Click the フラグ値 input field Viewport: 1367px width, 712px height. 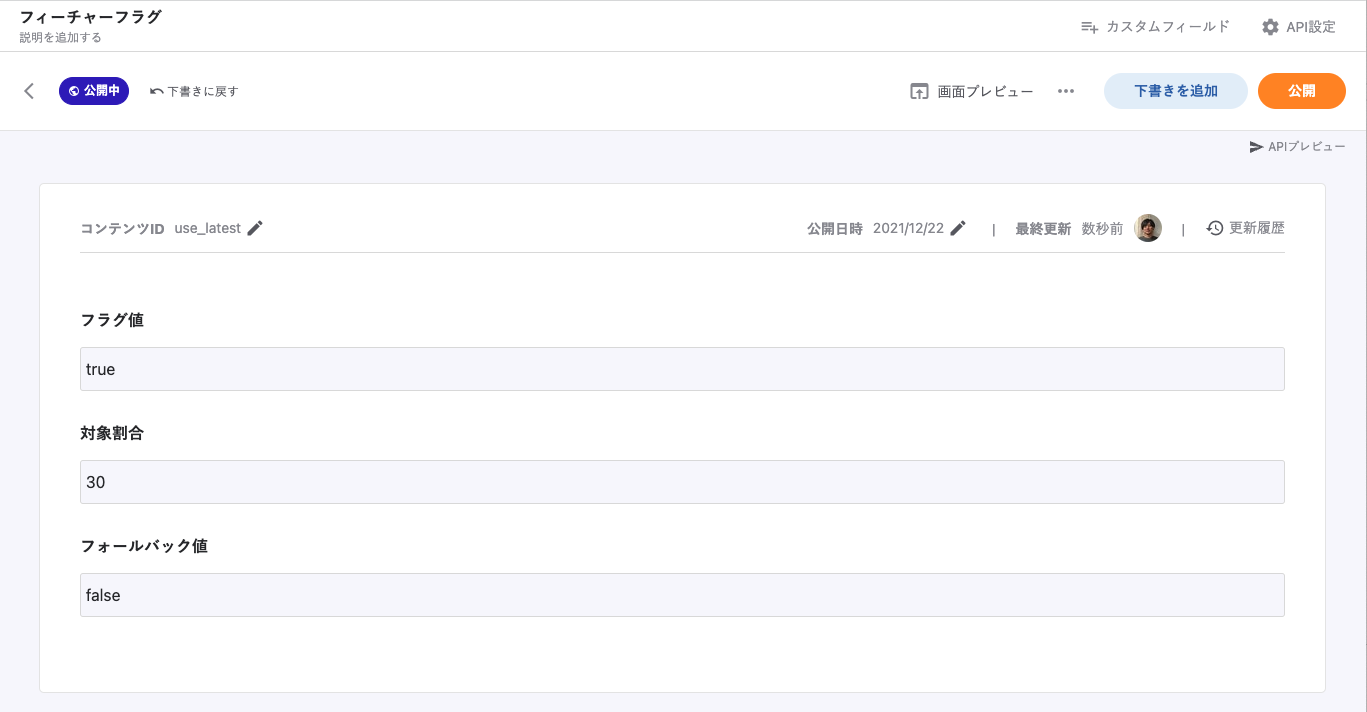pos(682,369)
